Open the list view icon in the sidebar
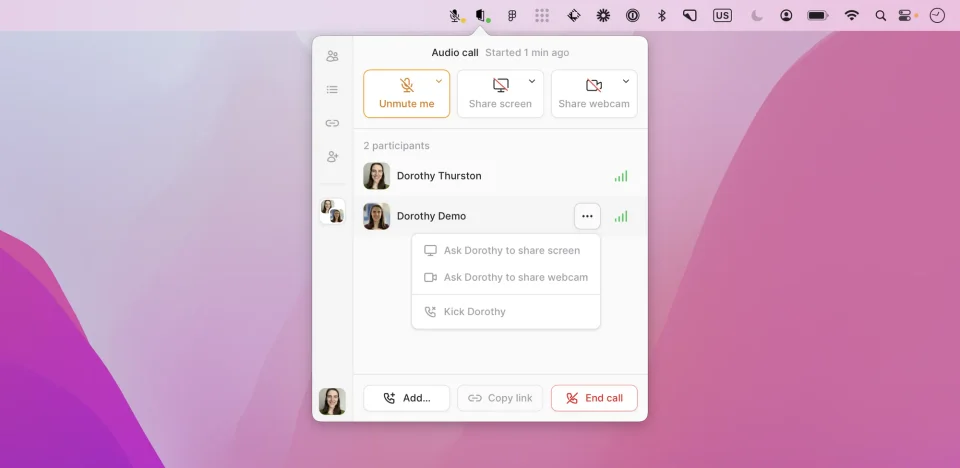Screen dimensions: 960x468 coord(332,89)
